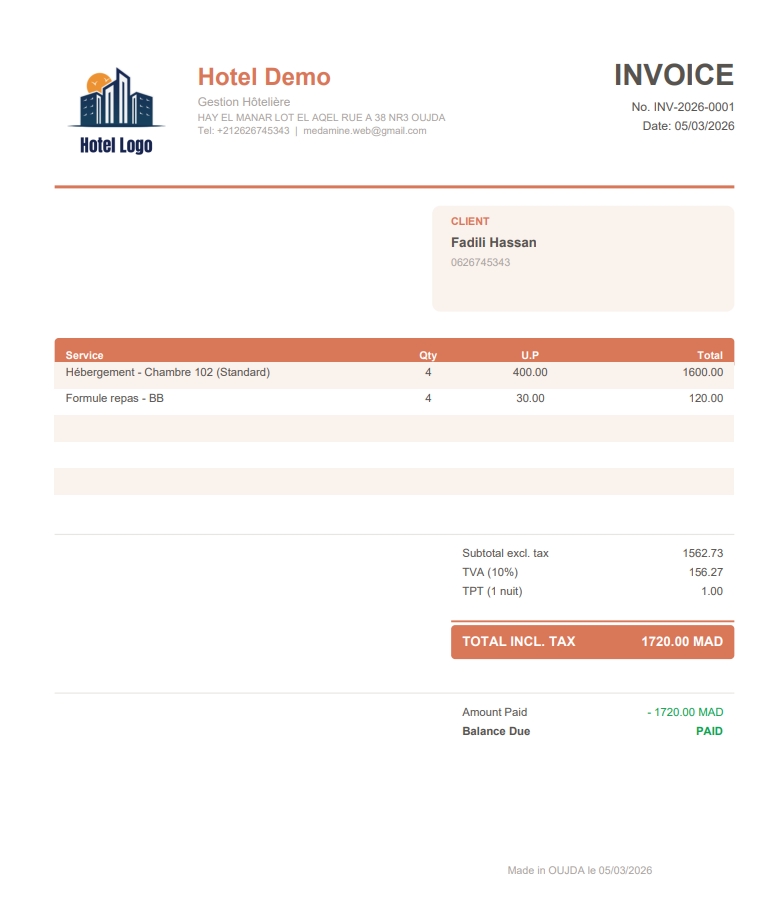Select client name Fadili Hassan

493,243
